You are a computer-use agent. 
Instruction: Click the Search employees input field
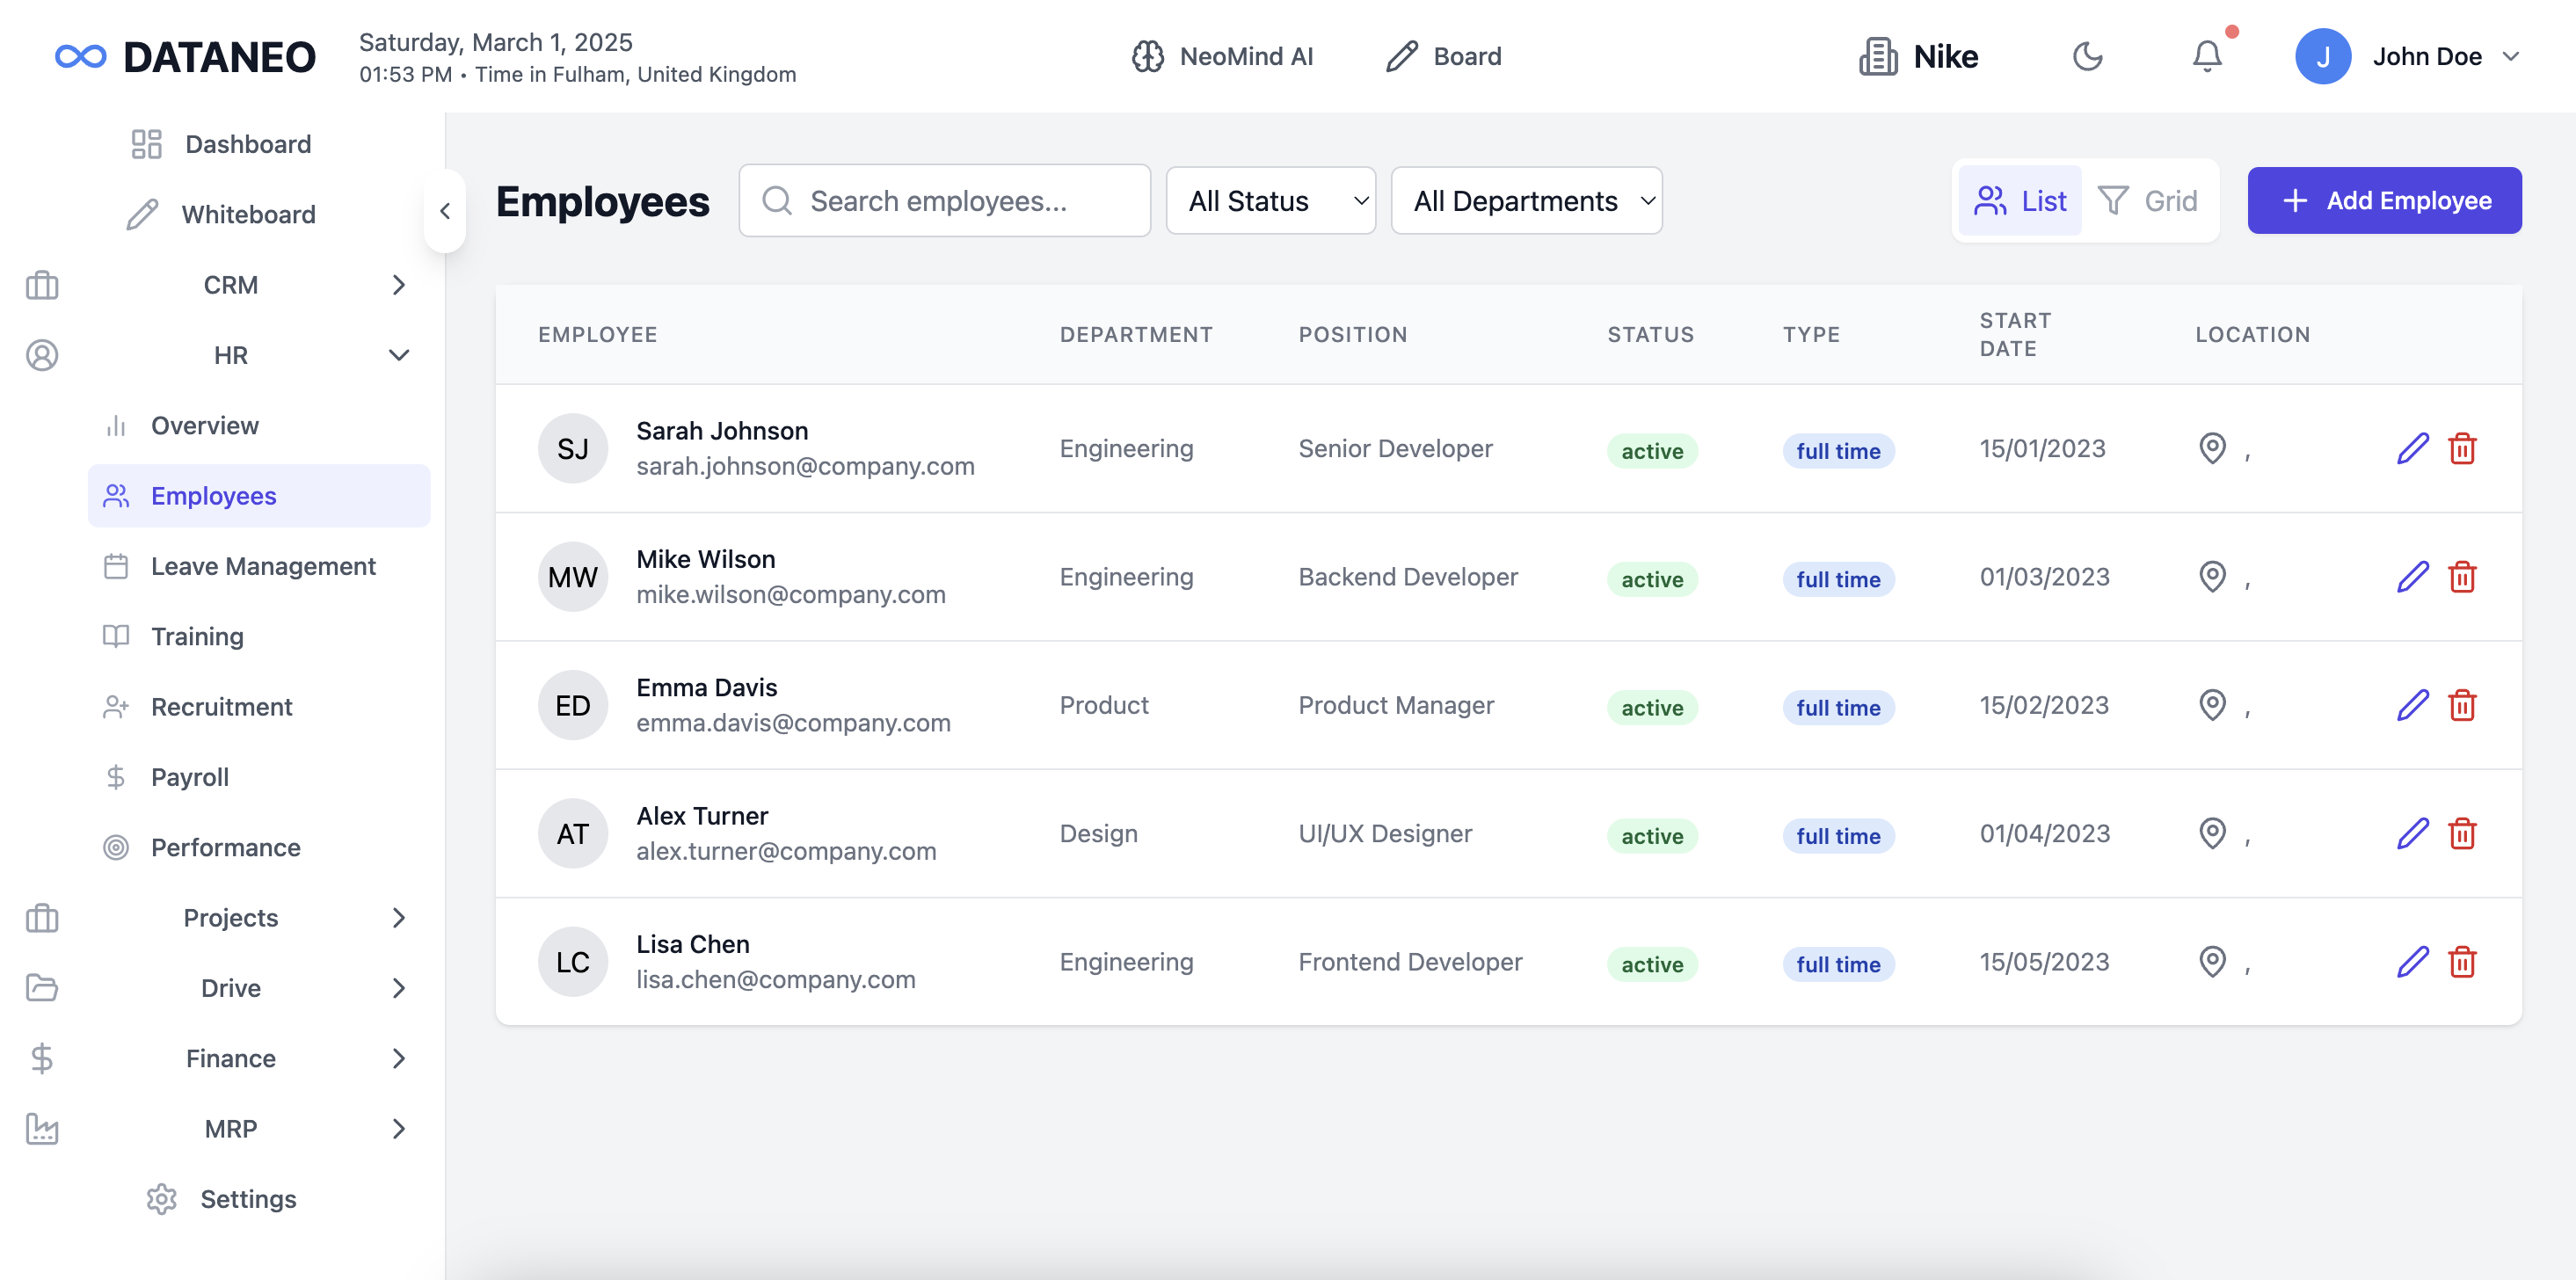pos(945,201)
